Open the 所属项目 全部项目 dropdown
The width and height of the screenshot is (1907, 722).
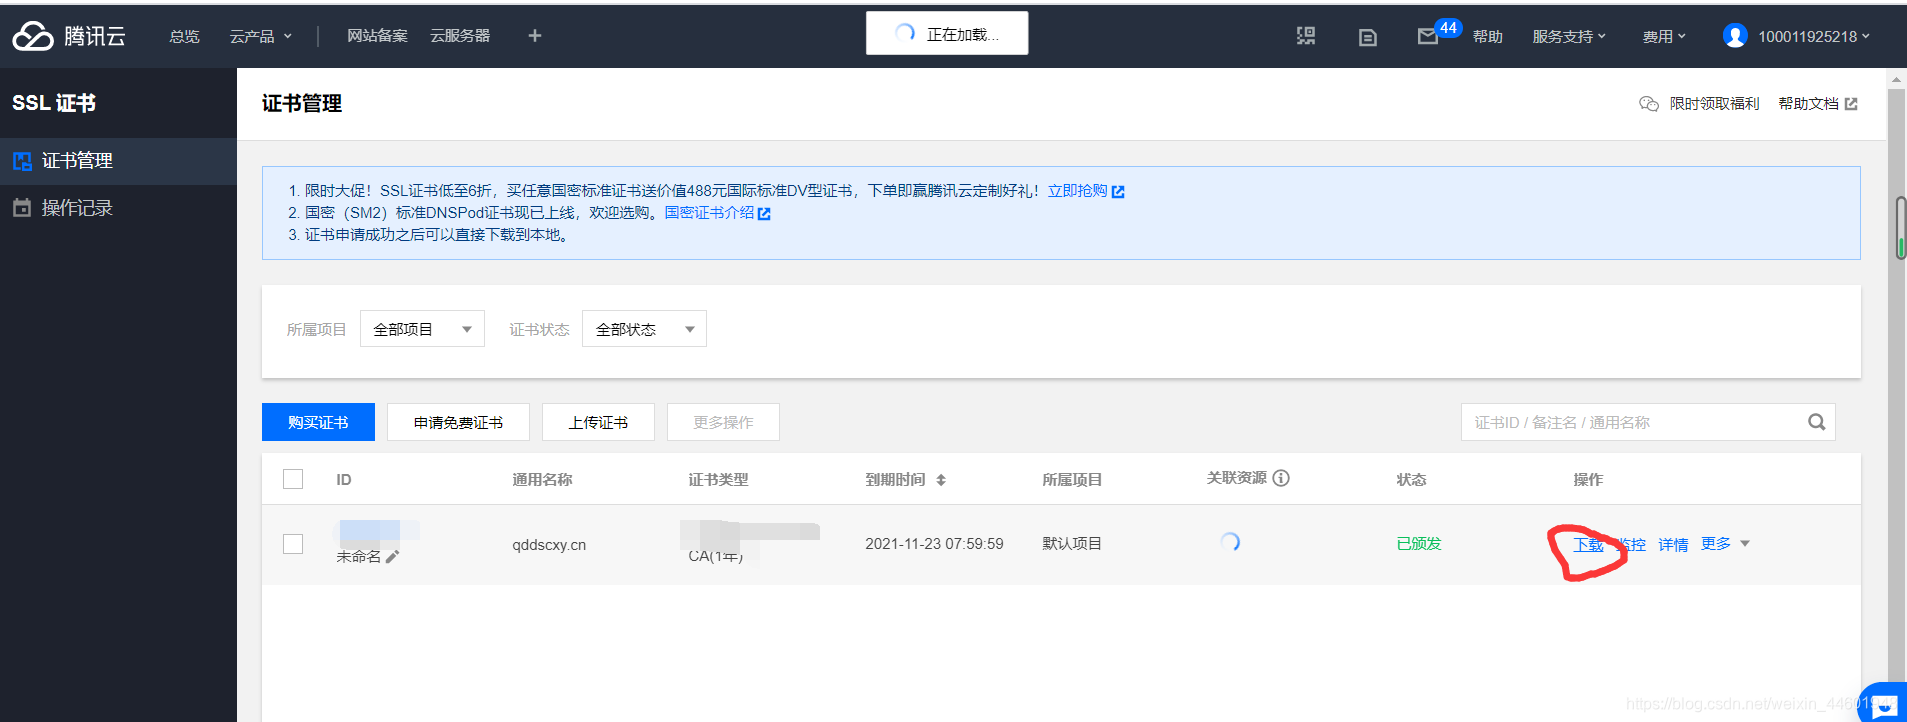click(x=422, y=329)
